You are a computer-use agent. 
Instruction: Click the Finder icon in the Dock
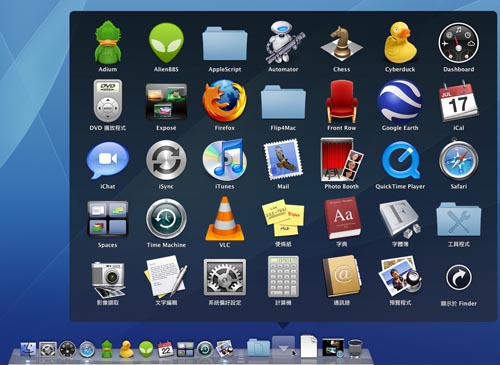tap(28, 349)
